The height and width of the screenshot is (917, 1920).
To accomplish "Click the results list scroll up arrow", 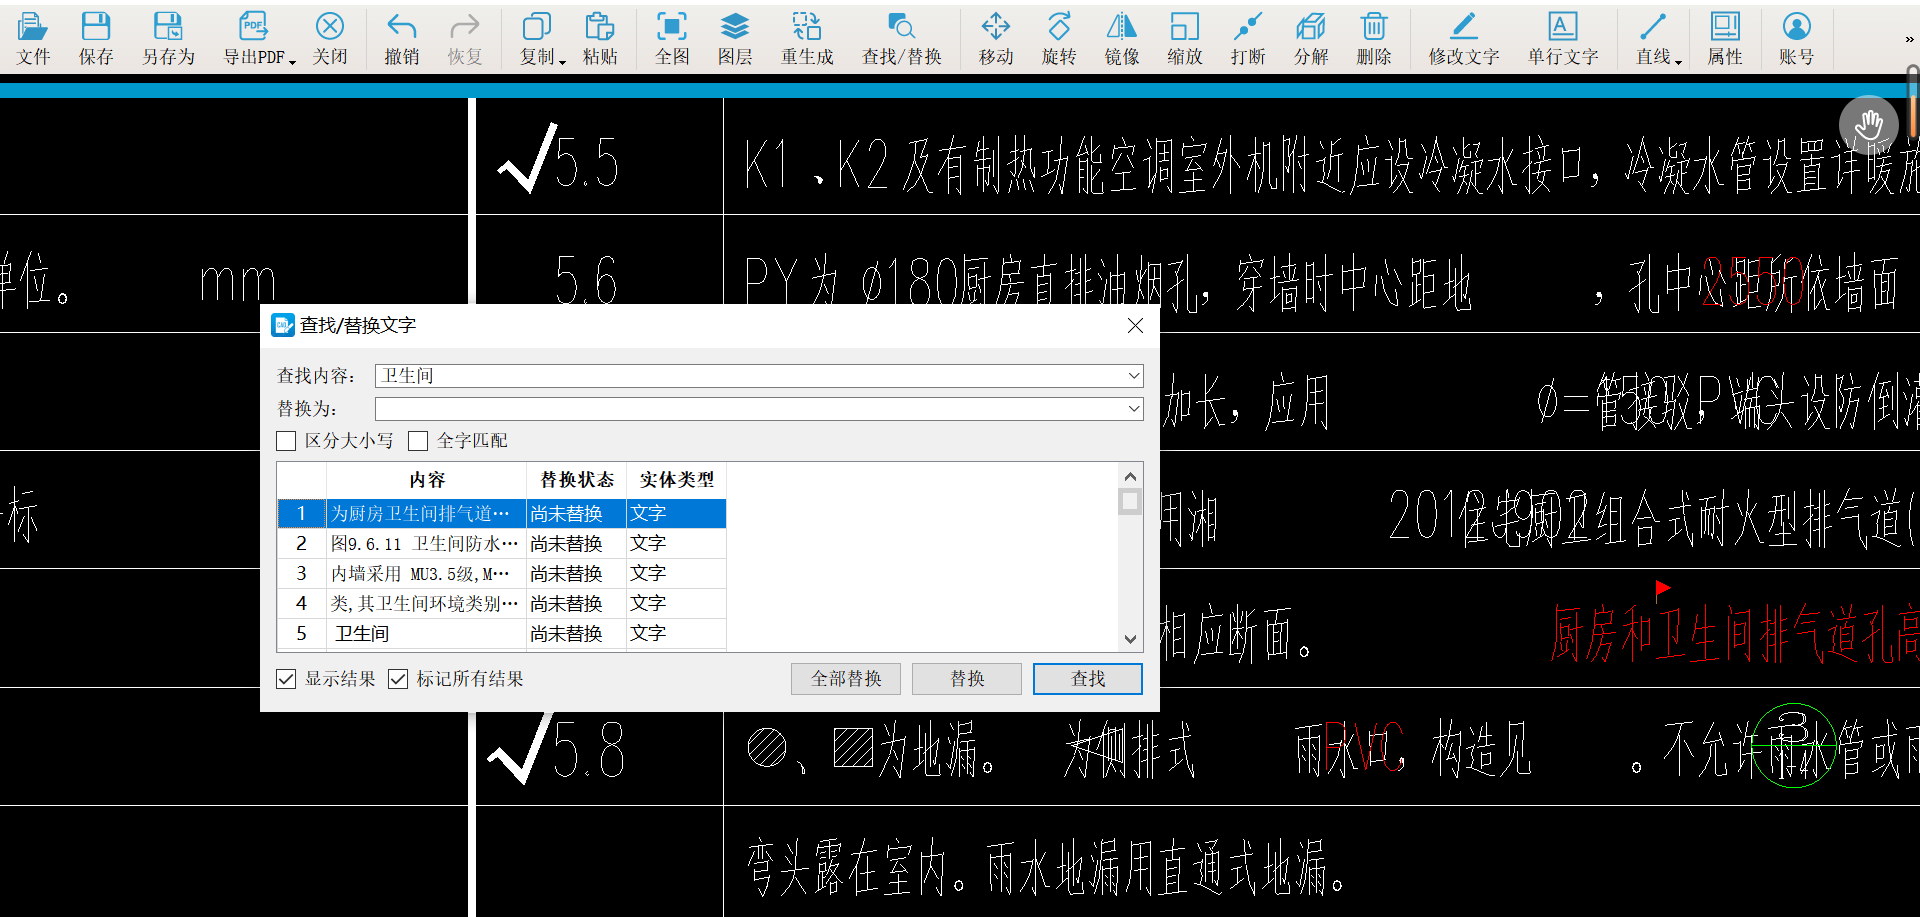I will (1130, 477).
